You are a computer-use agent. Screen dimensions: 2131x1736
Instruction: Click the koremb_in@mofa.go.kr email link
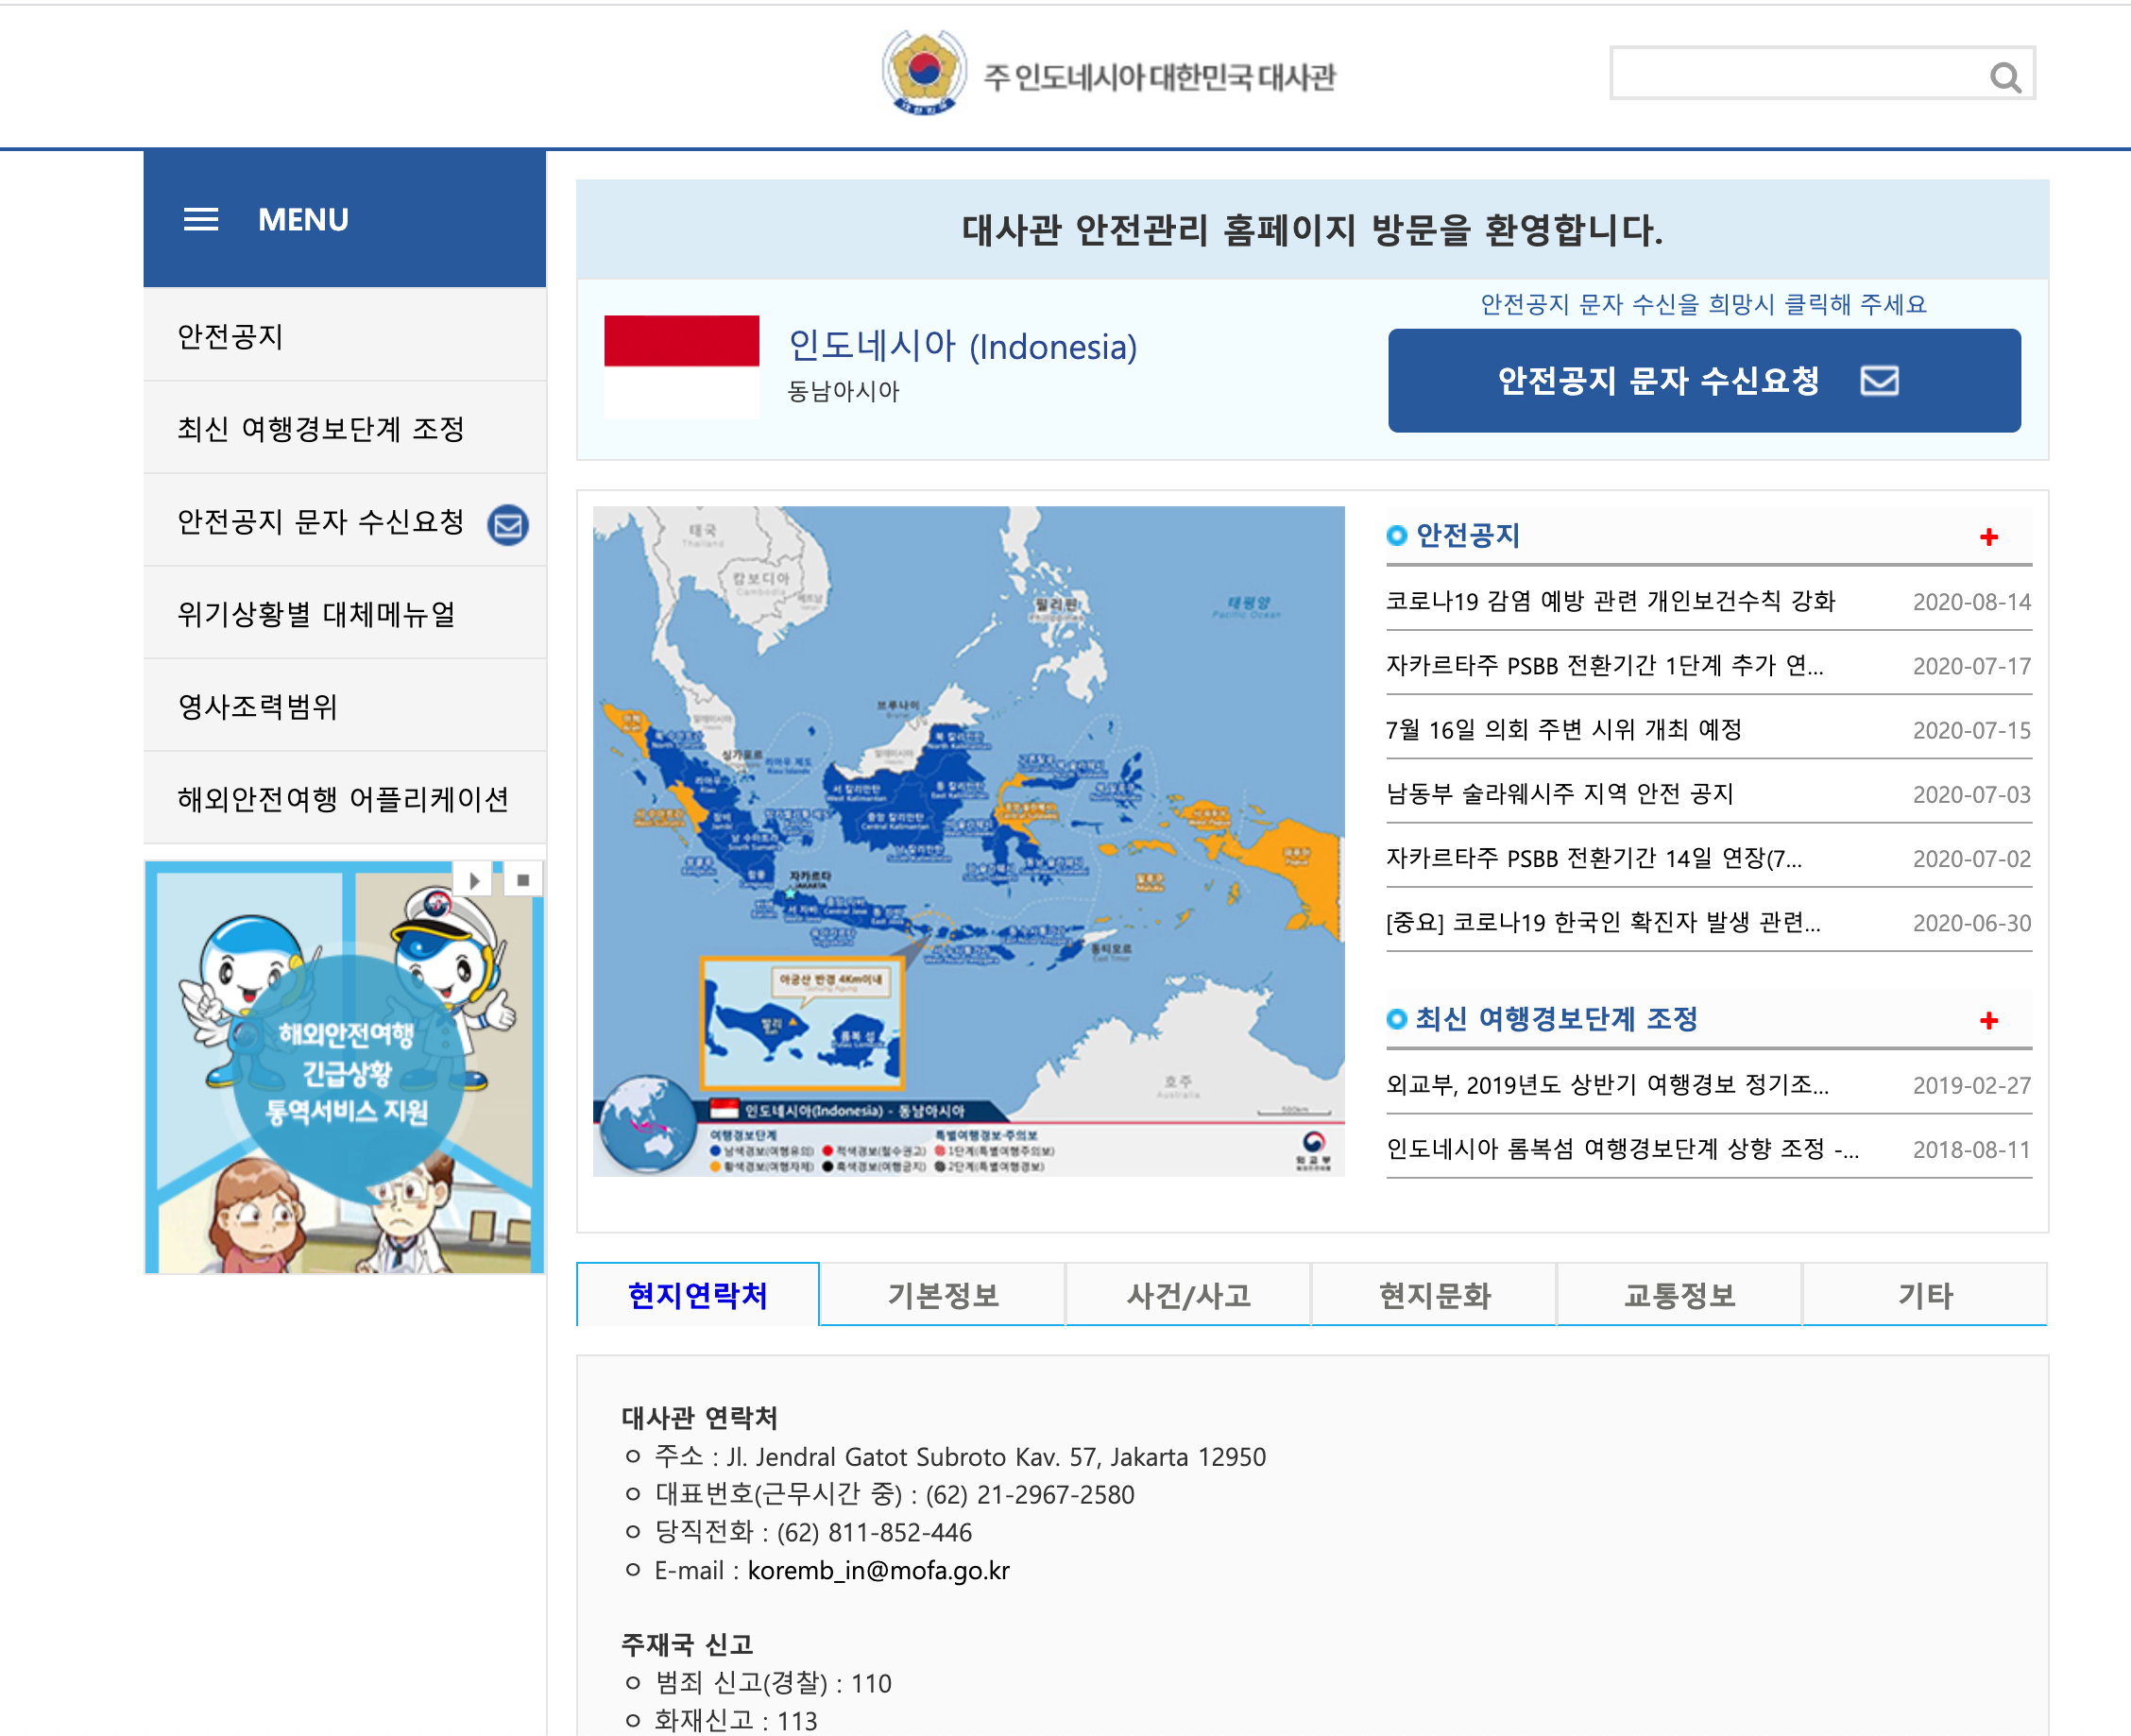click(x=878, y=1570)
